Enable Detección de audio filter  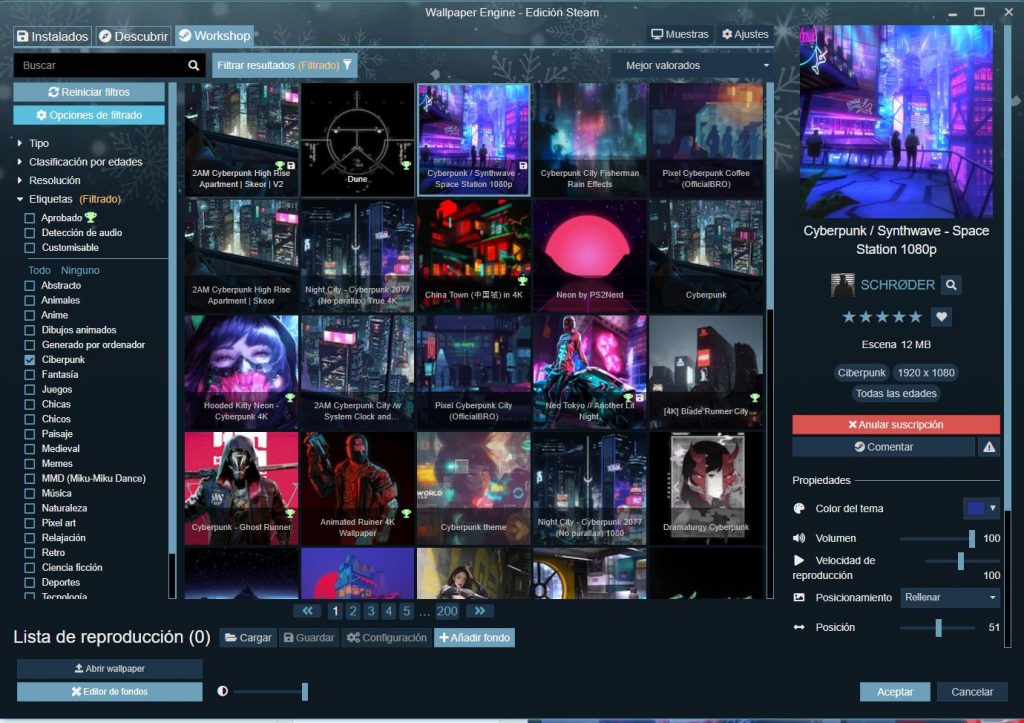[29, 233]
